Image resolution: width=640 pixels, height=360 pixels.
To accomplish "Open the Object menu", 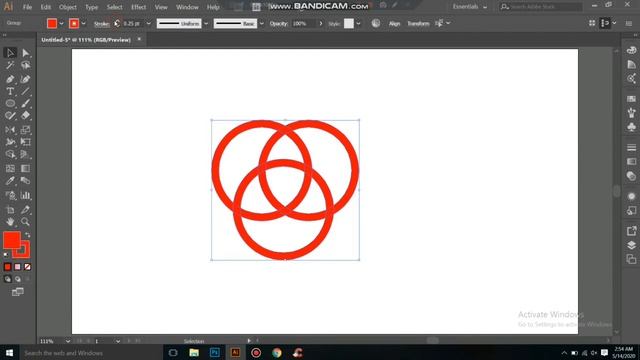I will click(68, 7).
